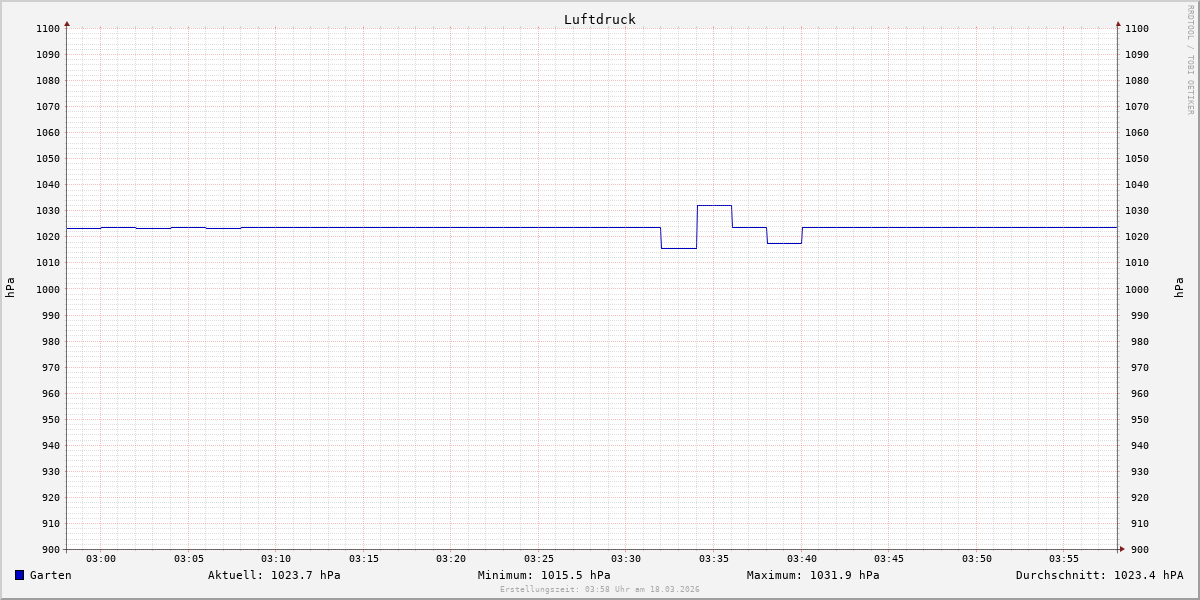The width and height of the screenshot is (1200, 600).
Task: Click the red arrow tip ending the time axis
Action: point(1122,549)
